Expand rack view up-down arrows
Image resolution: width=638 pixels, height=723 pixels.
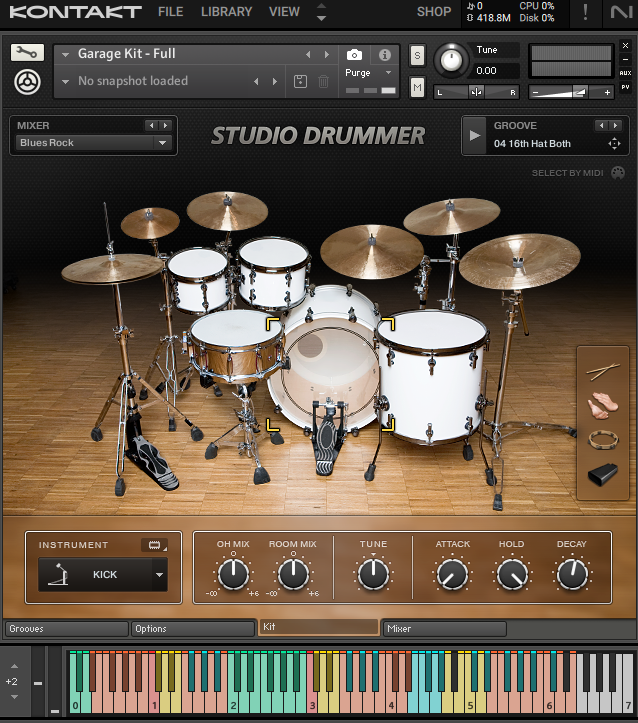point(321,12)
